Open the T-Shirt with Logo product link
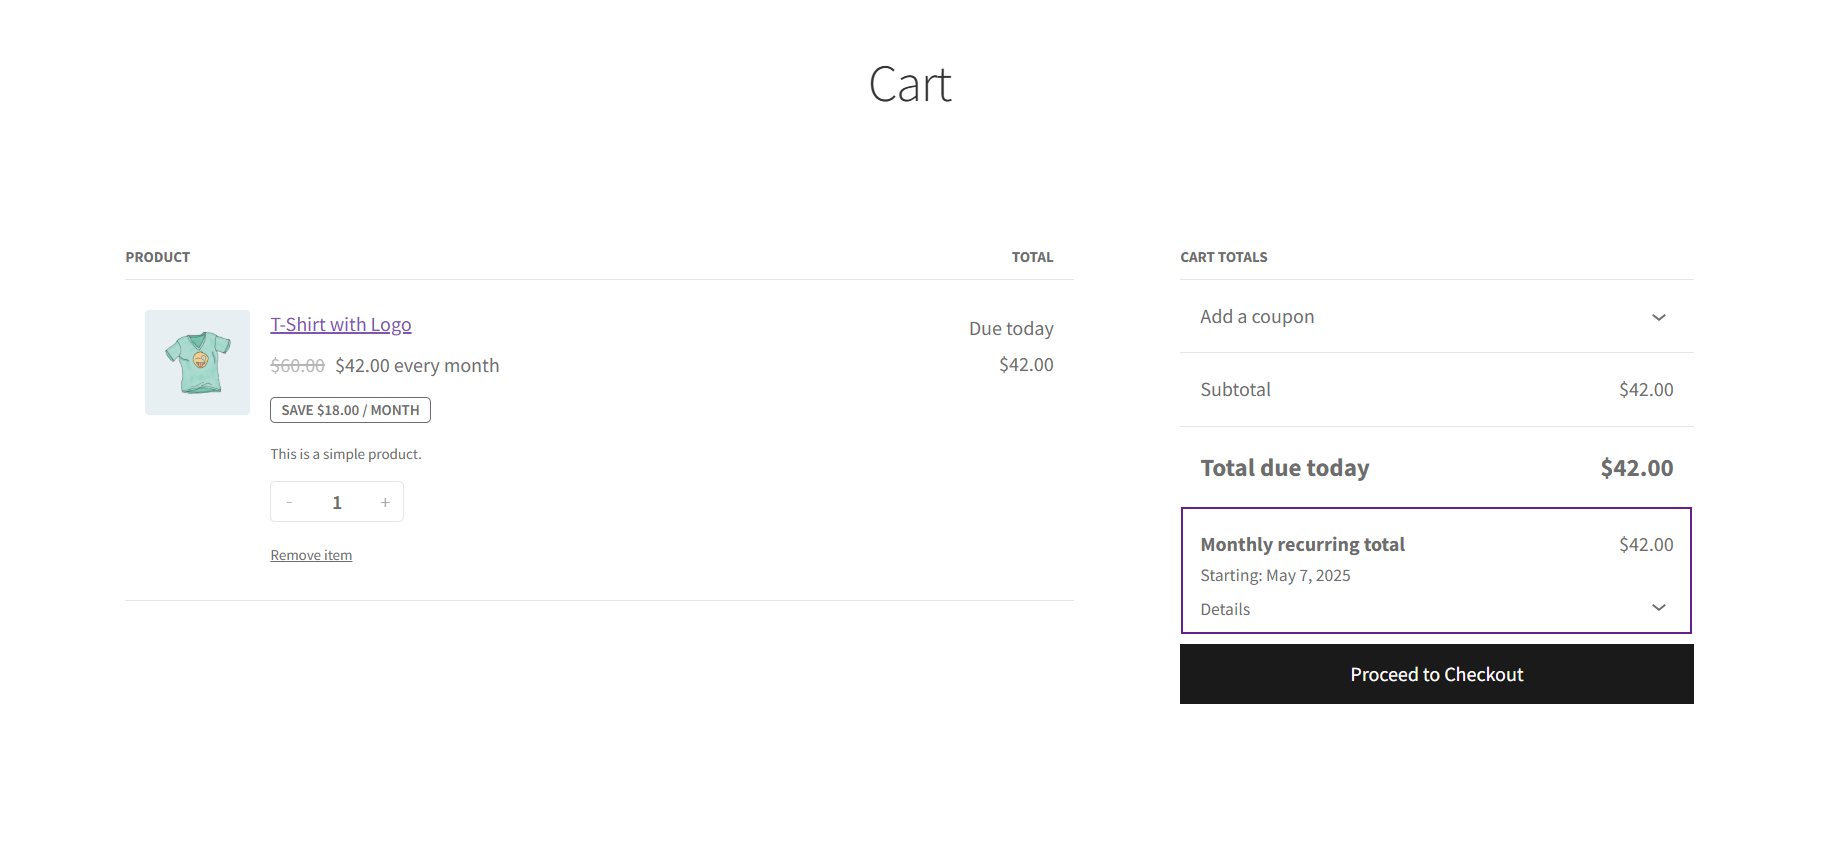The image size is (1841, 864). point(341,325)
